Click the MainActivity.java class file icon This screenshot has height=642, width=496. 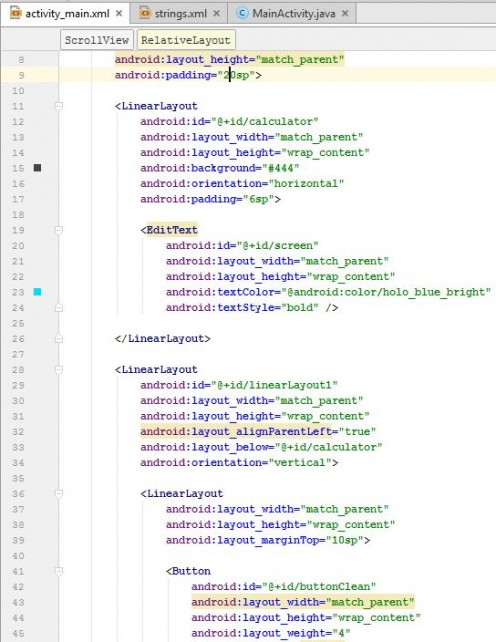pos(242,14)
